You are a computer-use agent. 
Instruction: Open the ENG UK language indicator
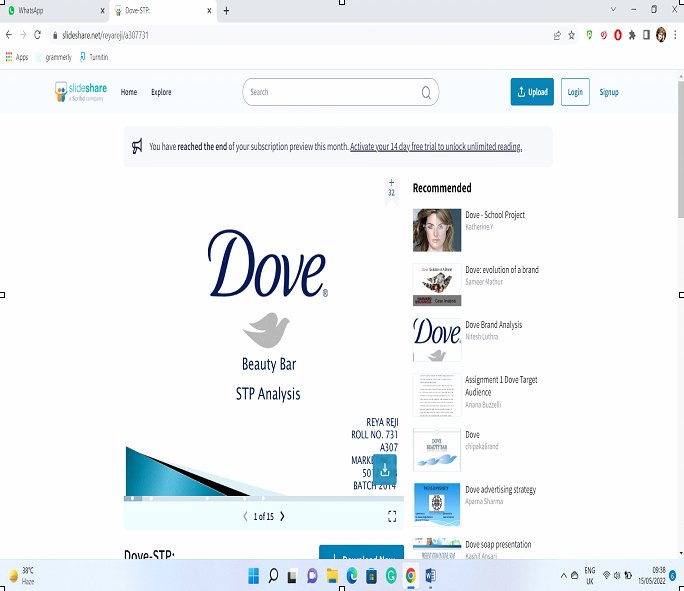point(590,576)
